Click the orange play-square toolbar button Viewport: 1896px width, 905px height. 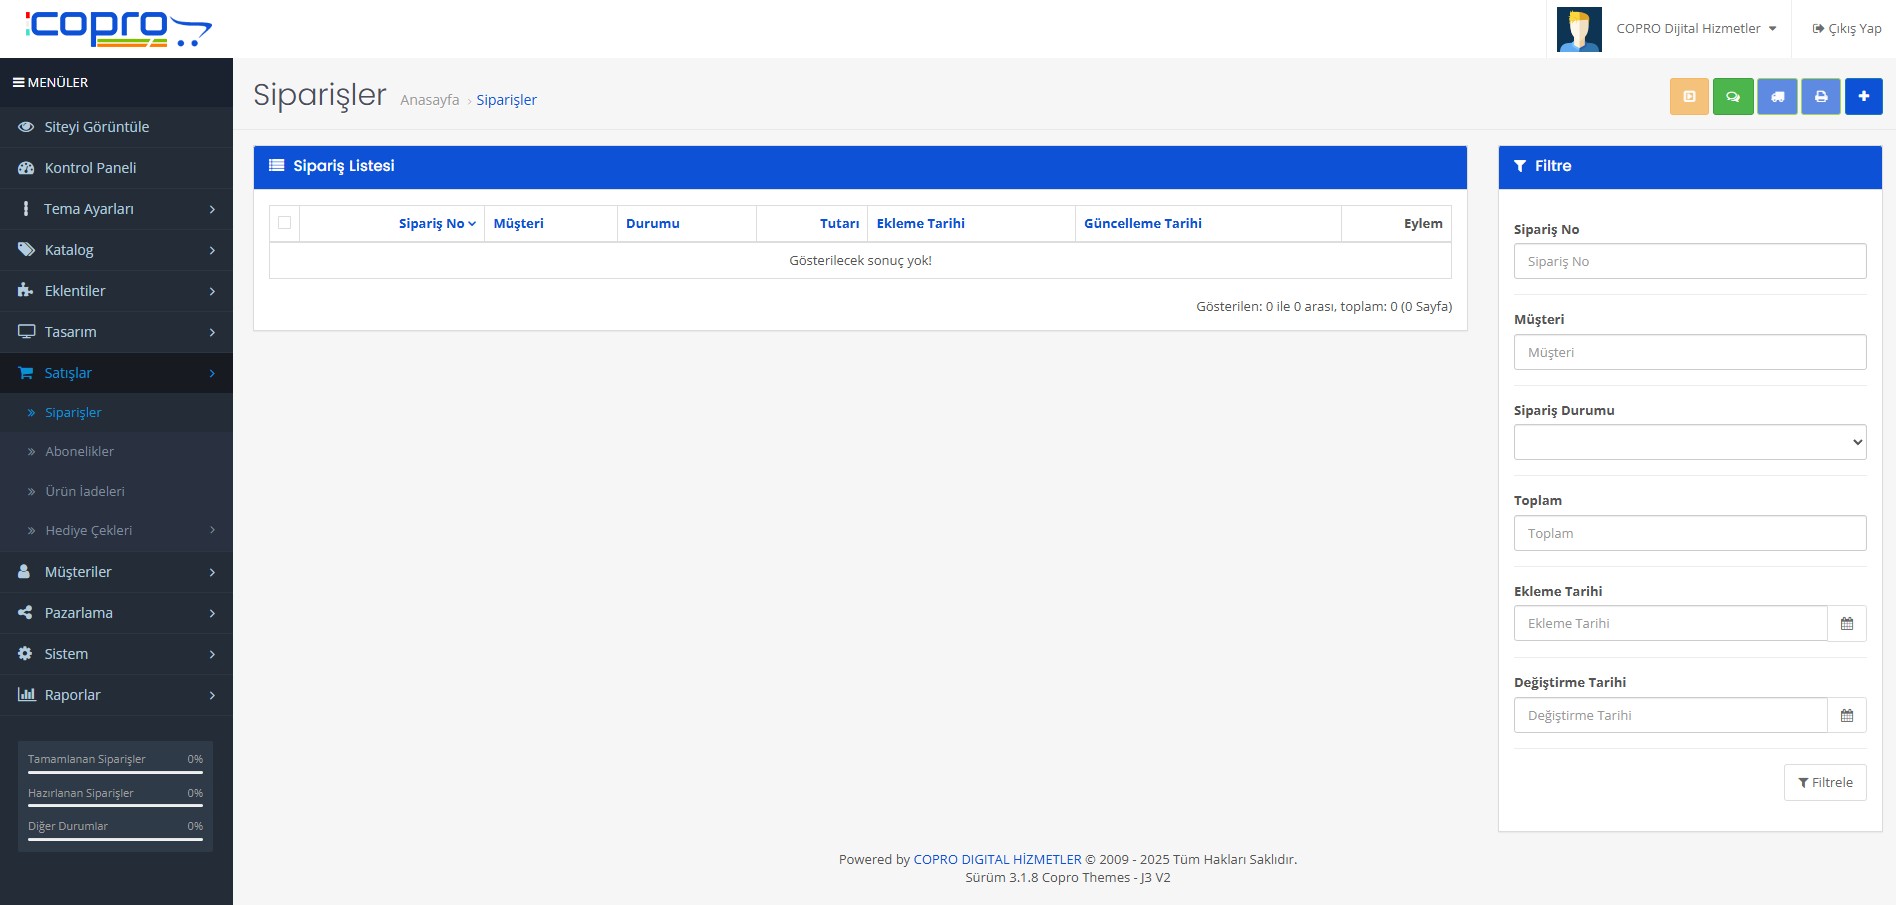tap(1689, 97)
